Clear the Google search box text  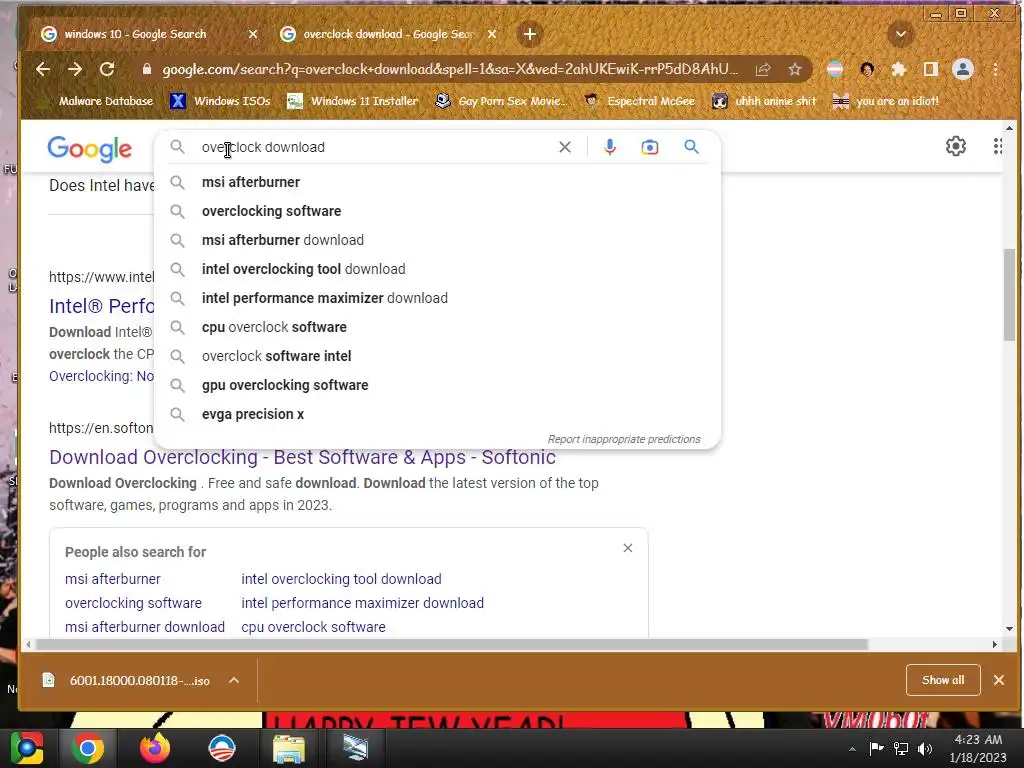coord(565,147)
